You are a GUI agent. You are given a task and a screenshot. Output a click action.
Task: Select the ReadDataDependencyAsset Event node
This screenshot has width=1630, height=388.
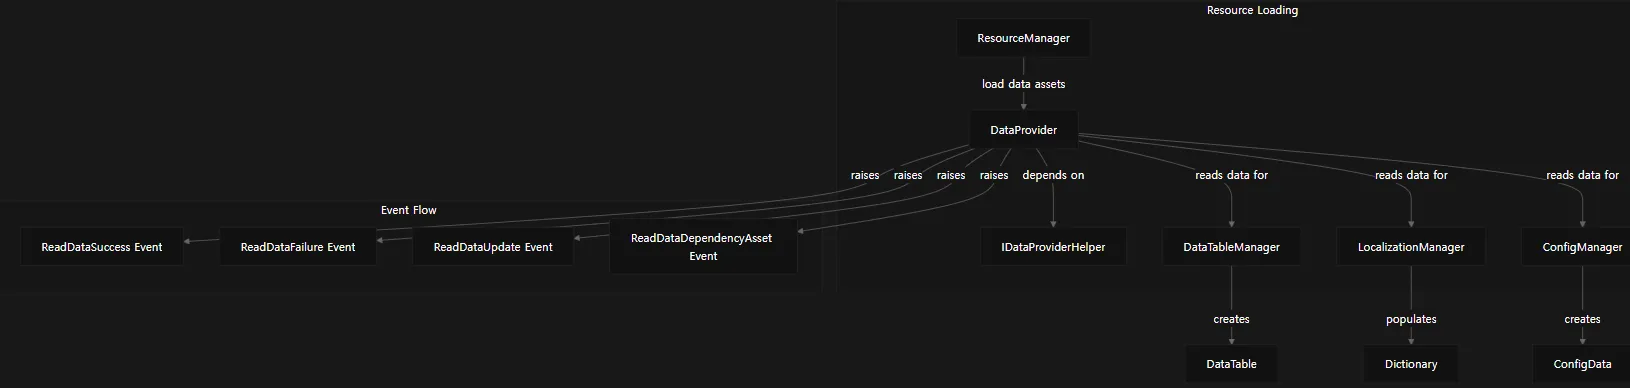703,247
